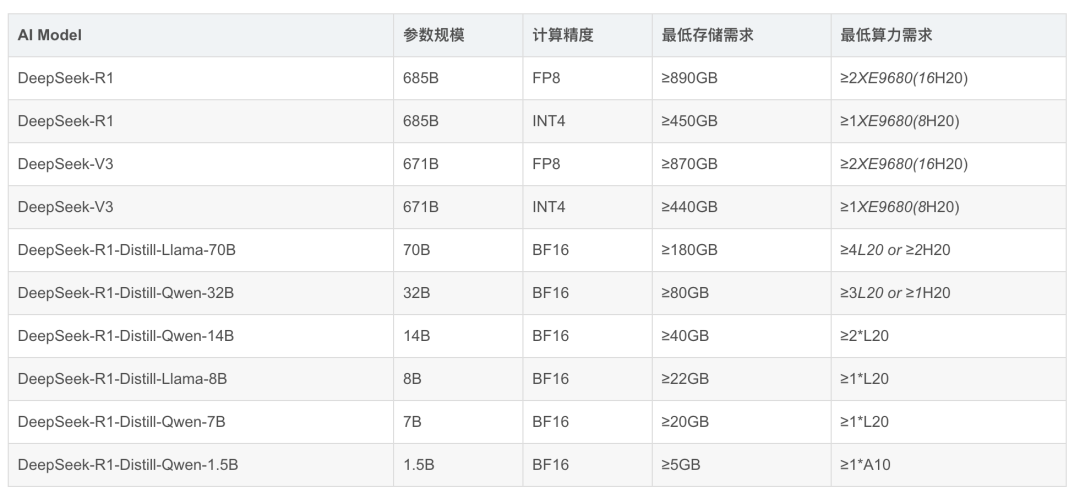This screenshot has width=1080, height=498.
Task: Click the 最低存储需求 column header
Action: pyautogui.click(x=707, y=35)
